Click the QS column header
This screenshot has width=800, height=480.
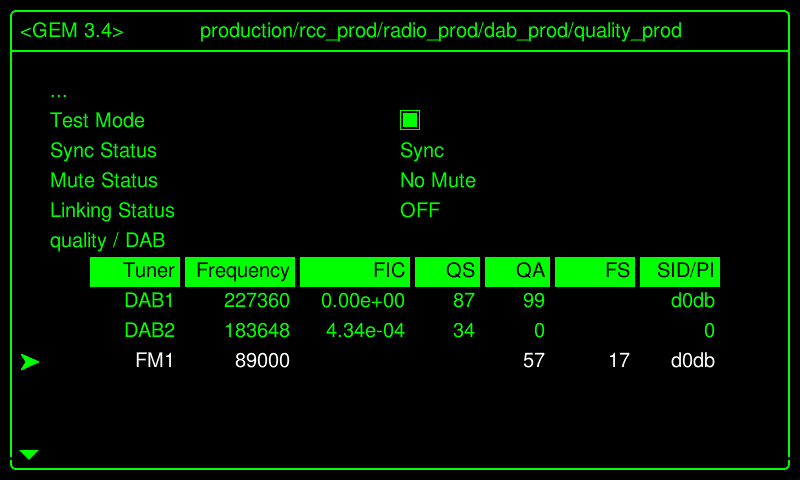click(447, 271)
